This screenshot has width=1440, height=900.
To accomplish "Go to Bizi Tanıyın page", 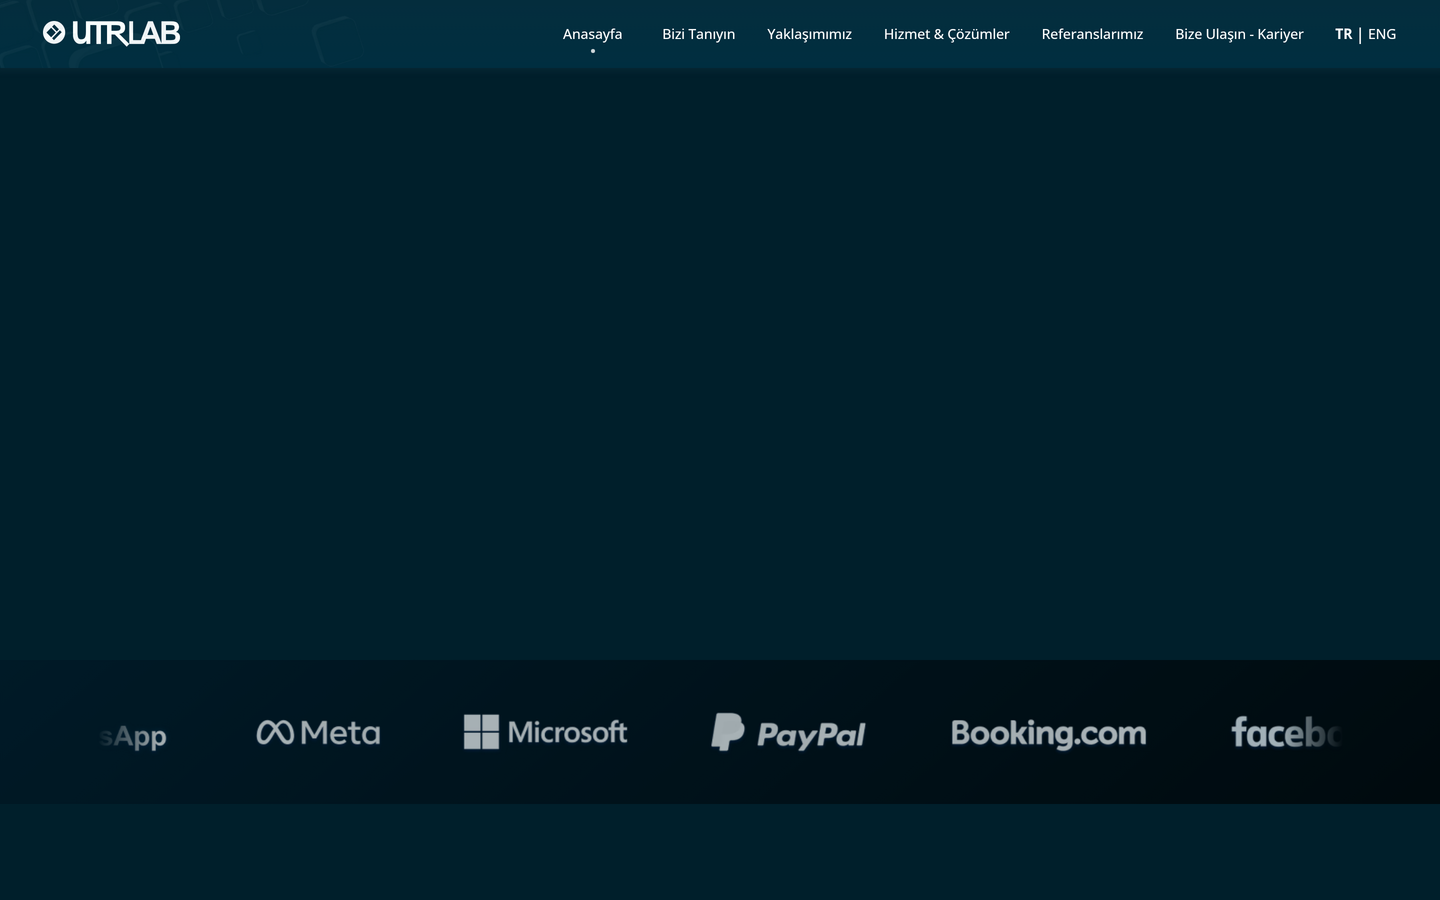I will [698, 34].
